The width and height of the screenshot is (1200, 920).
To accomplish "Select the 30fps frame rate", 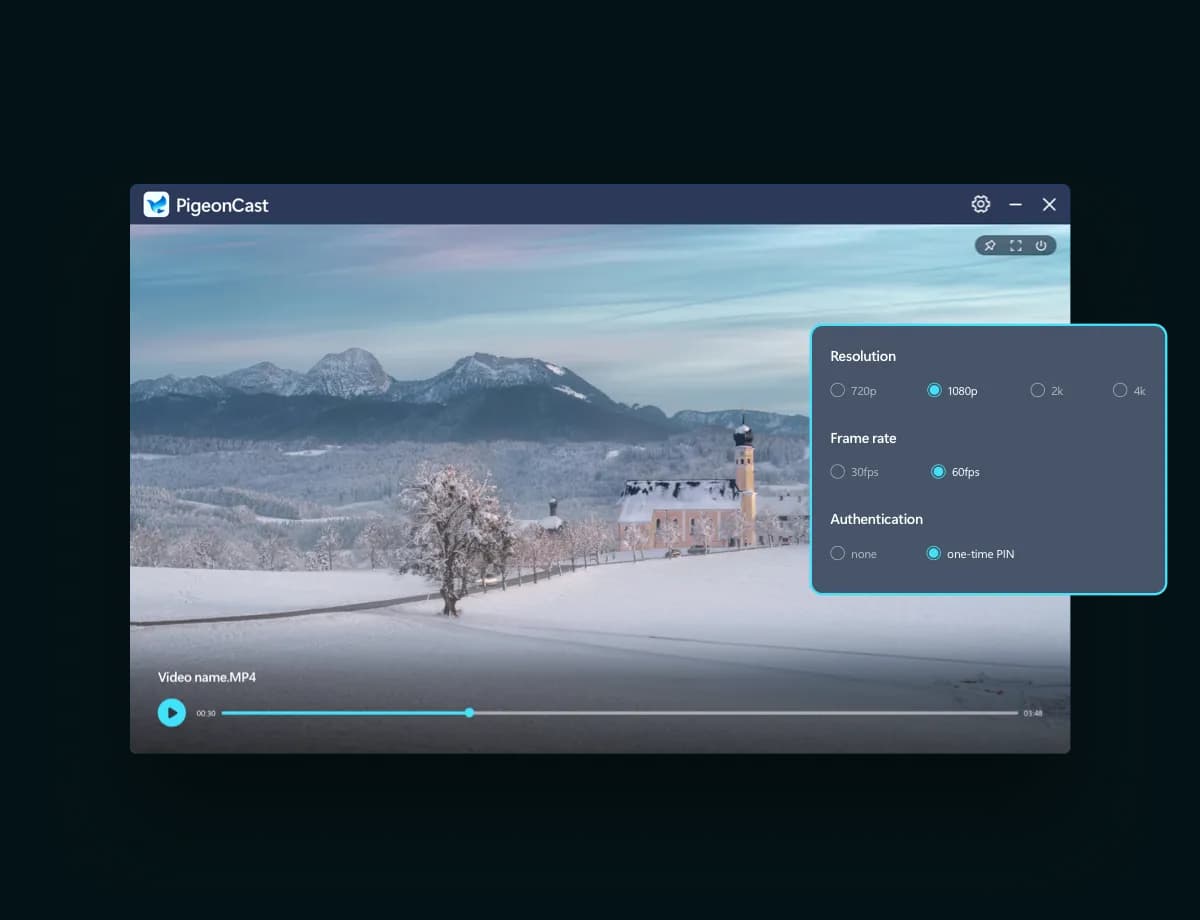I will 838,471.
